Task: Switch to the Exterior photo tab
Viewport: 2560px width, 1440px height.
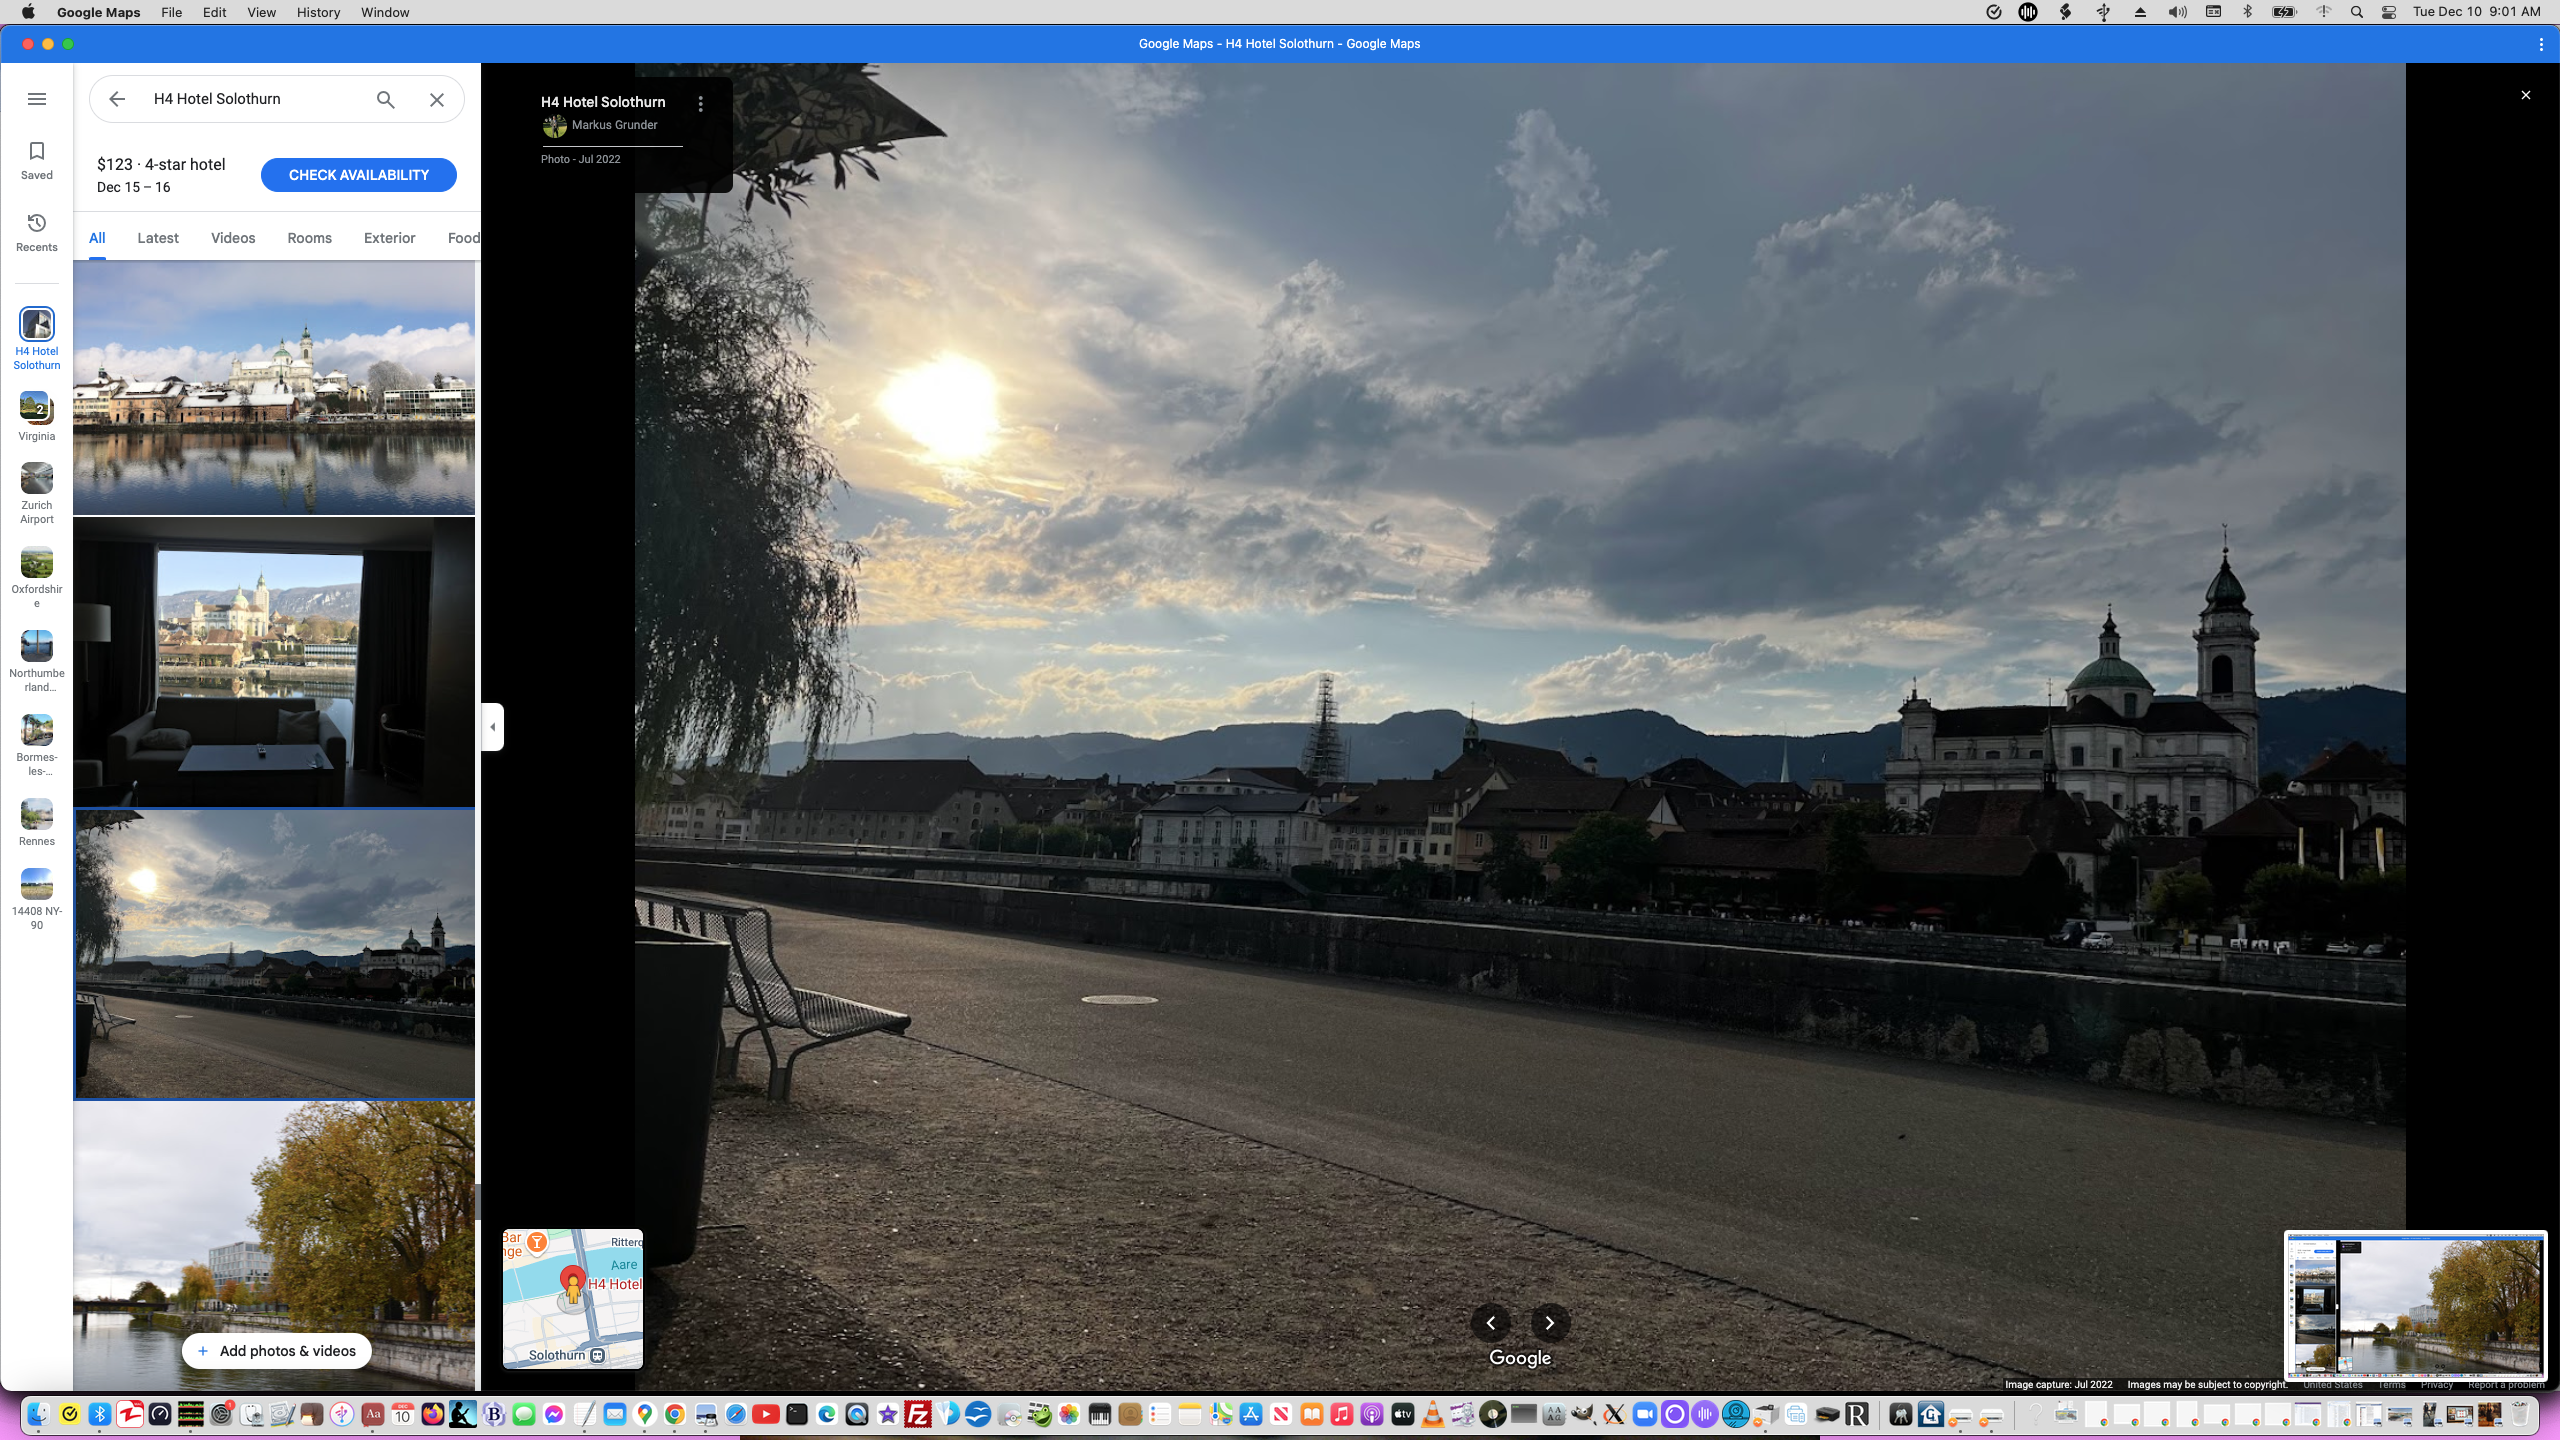Action: pyautogui.click(x=389, y=238)
